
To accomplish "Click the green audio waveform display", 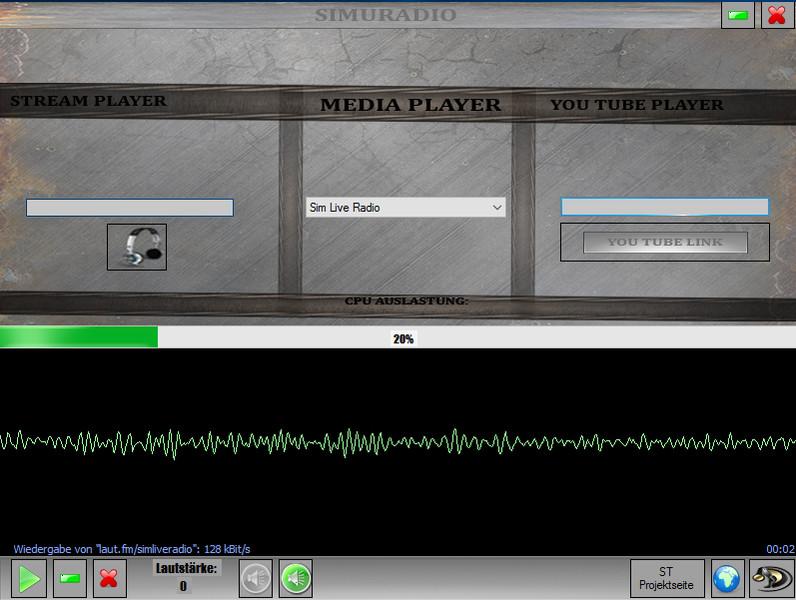I will pos(398,441).
